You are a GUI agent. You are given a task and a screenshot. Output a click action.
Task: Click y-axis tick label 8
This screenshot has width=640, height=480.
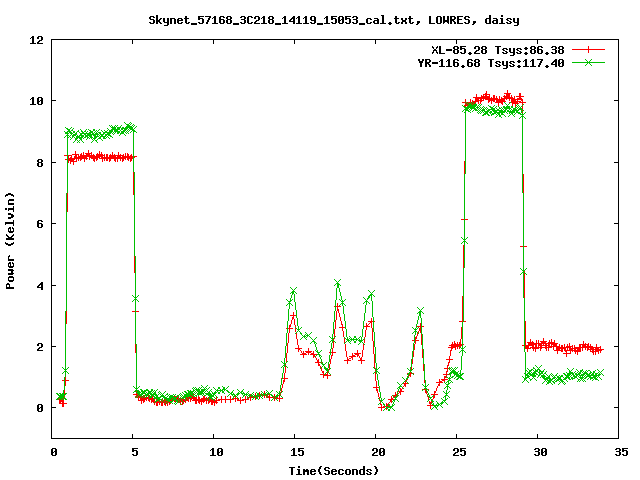40,163
